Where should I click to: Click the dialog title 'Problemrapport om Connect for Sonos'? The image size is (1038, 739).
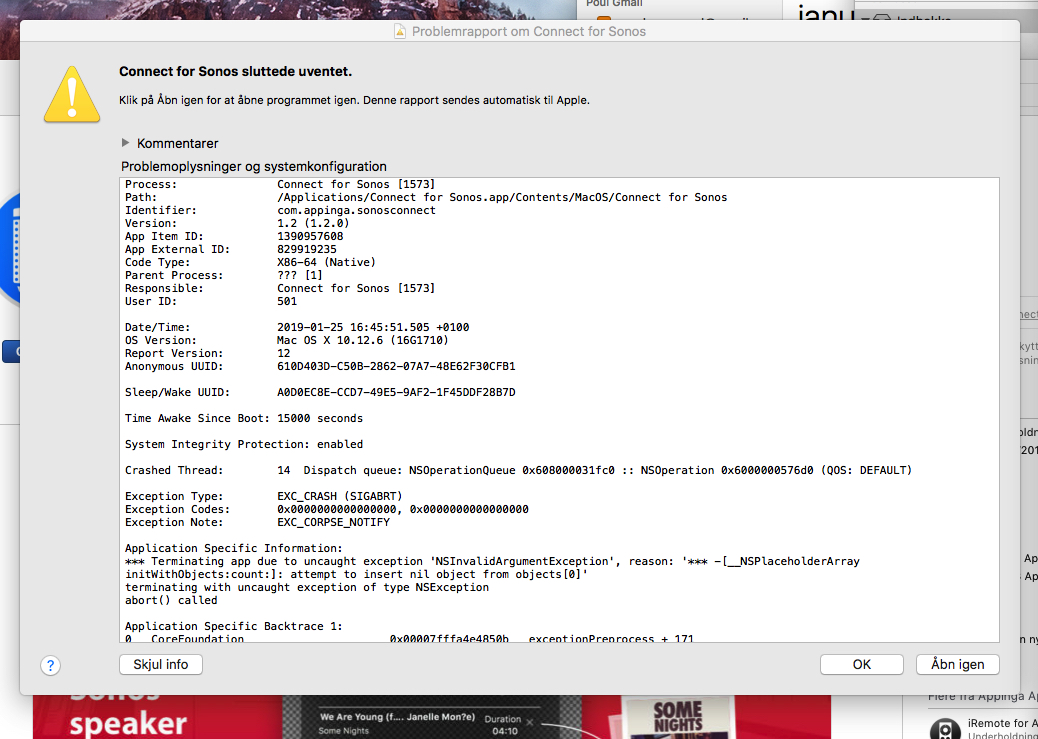pos(528,31)
